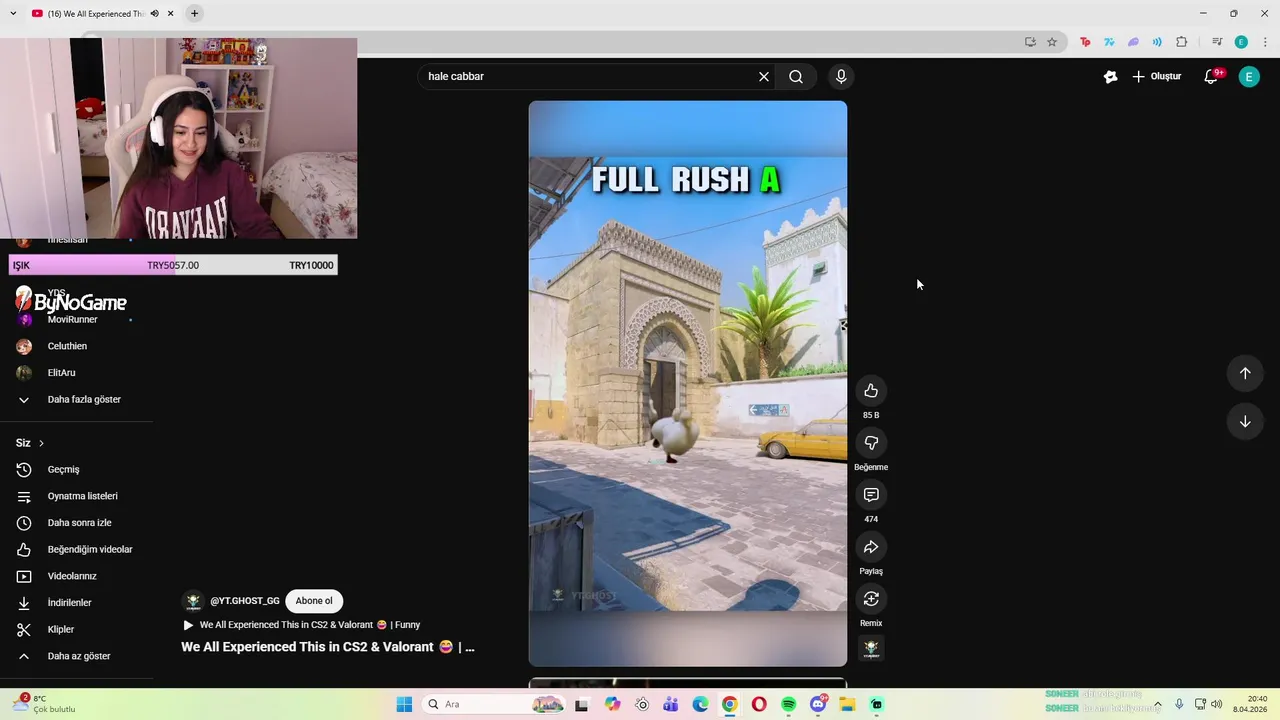This screenshot has height=720, width=1280.
Task: Open the Oluştur create menu
Action: click(1157, 76)
